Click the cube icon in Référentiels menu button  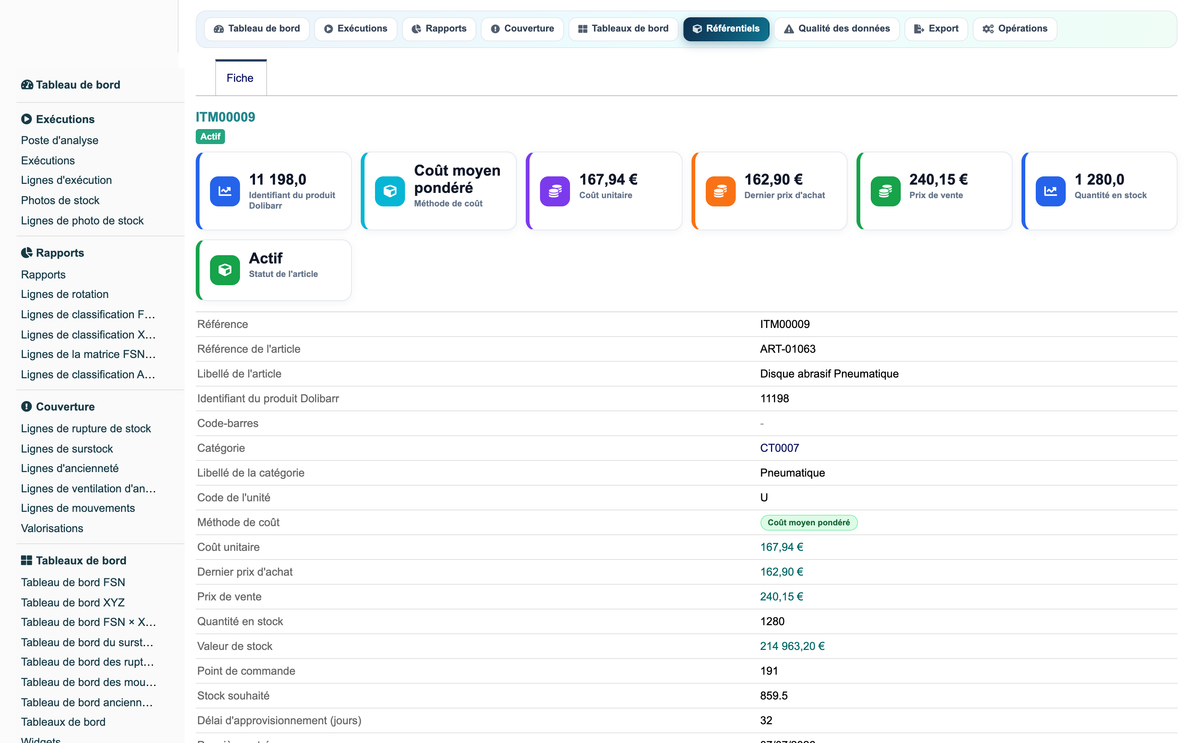(697, 29)
